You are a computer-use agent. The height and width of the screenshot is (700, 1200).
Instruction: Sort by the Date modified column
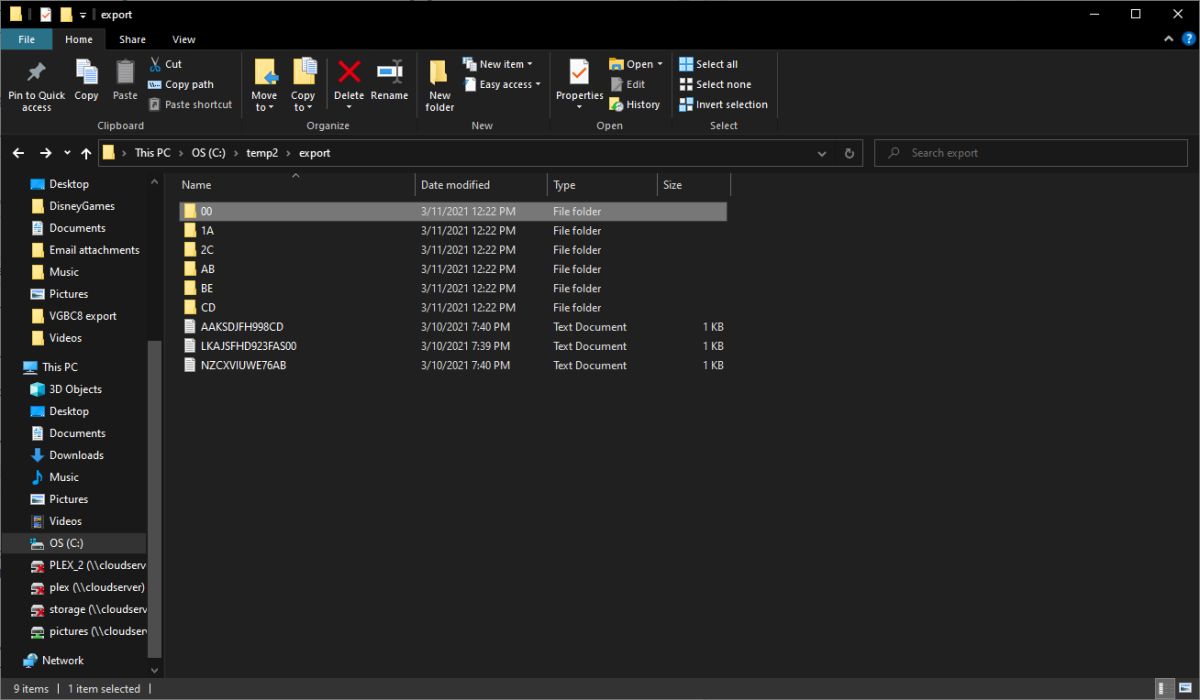click(481, 185)
